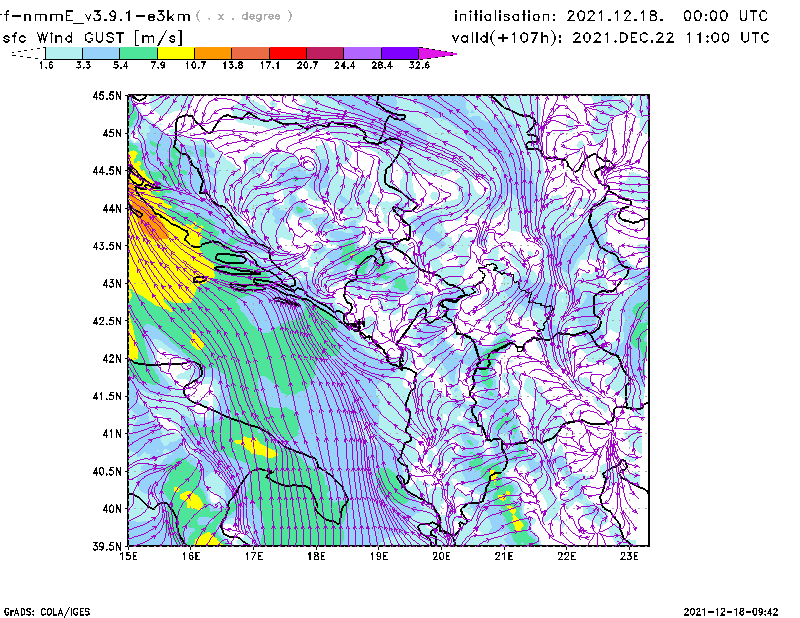Click the violet 28.4–32.6 legend swatch
This screenshot has height=618, width=800.
click(x=400, y=53)
